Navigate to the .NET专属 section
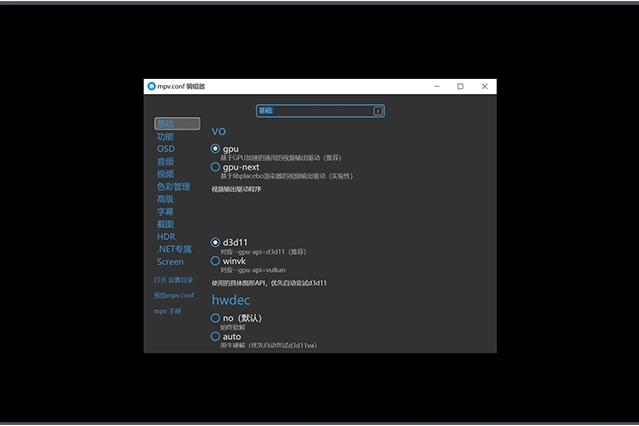This screenshot has height=426, width=639. 173,249
